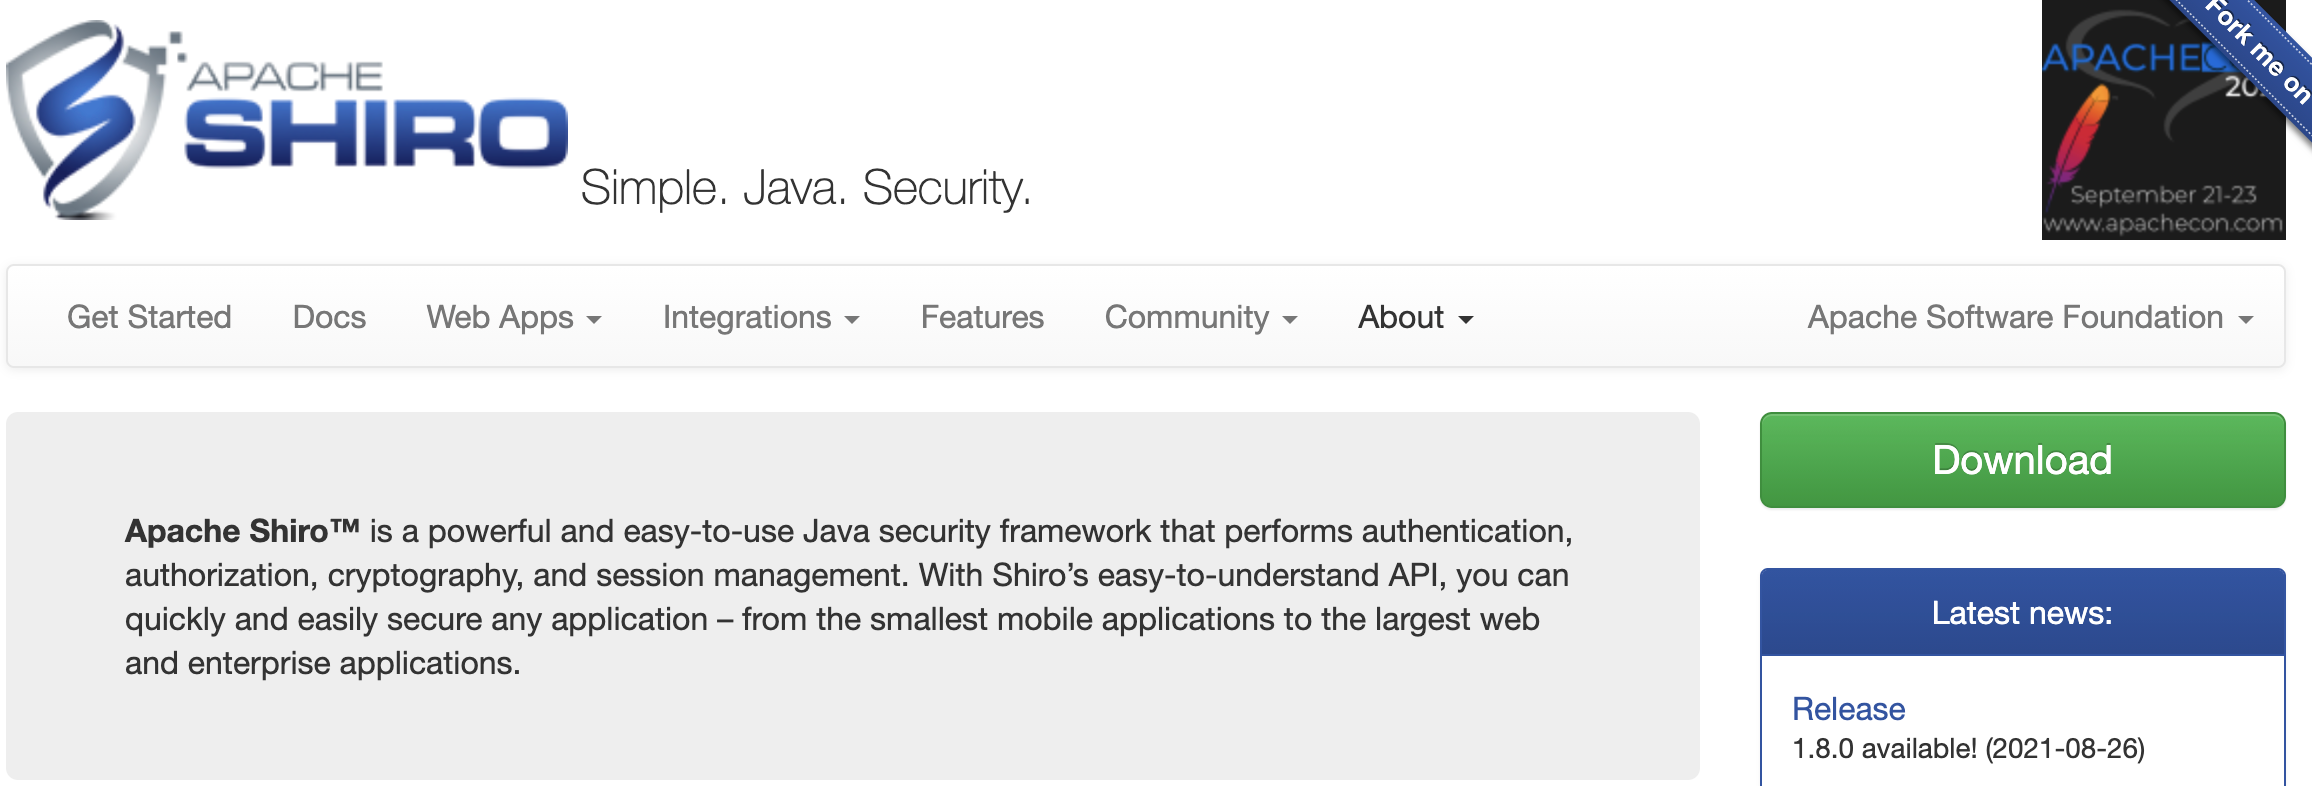This screenshot has height=786, width=2312.
Task: Click the caret arrow beside Web Apps
Action: (594, 320)
